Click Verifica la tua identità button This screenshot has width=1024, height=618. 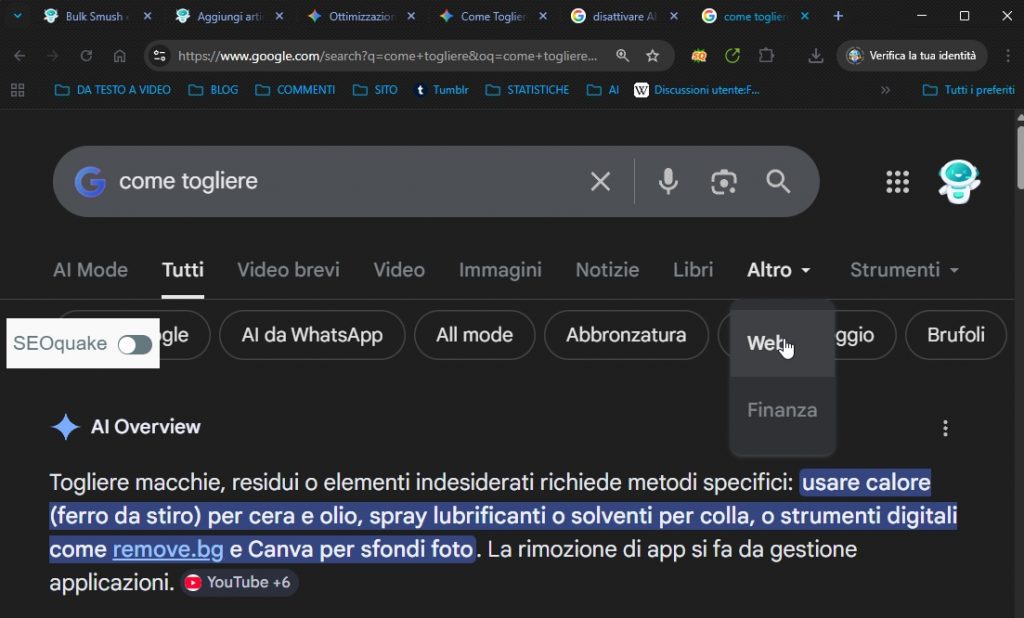(x=912, y=56)
